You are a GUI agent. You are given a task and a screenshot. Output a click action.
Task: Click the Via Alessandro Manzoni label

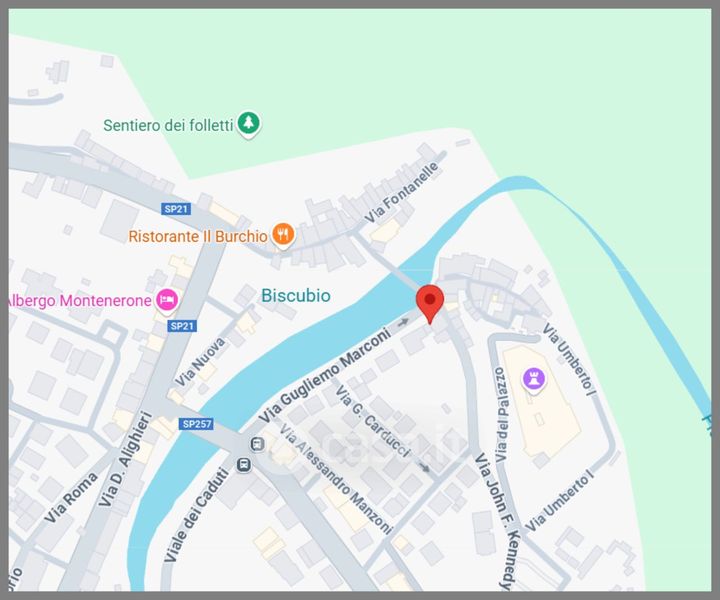[x=336, y=479]
